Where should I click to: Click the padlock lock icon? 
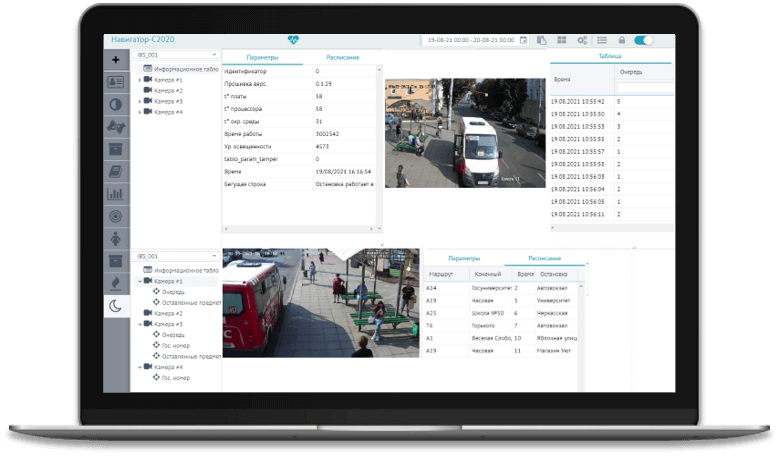pos(621,40)
